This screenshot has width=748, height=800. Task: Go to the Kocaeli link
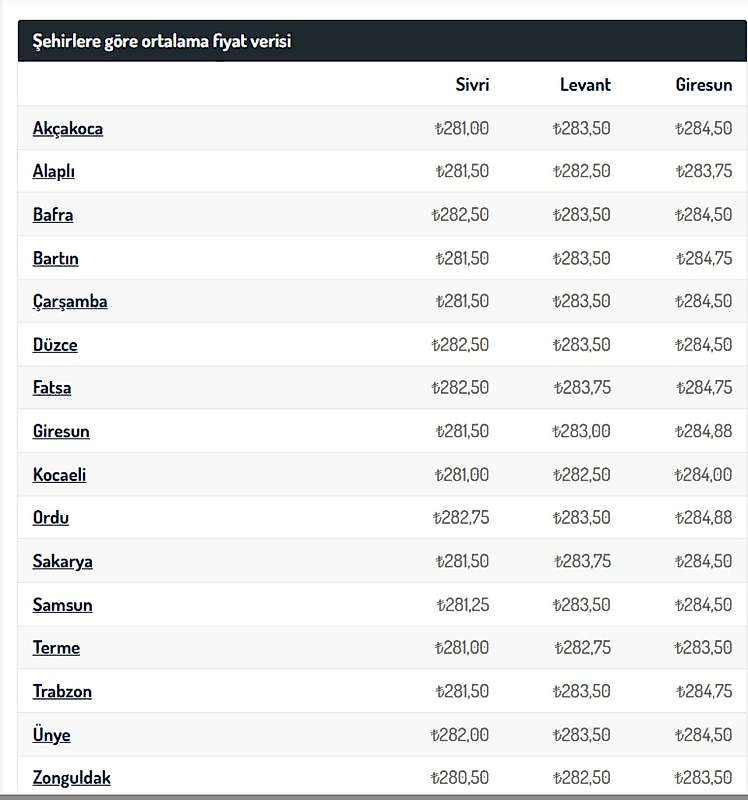tap(60, 474)
